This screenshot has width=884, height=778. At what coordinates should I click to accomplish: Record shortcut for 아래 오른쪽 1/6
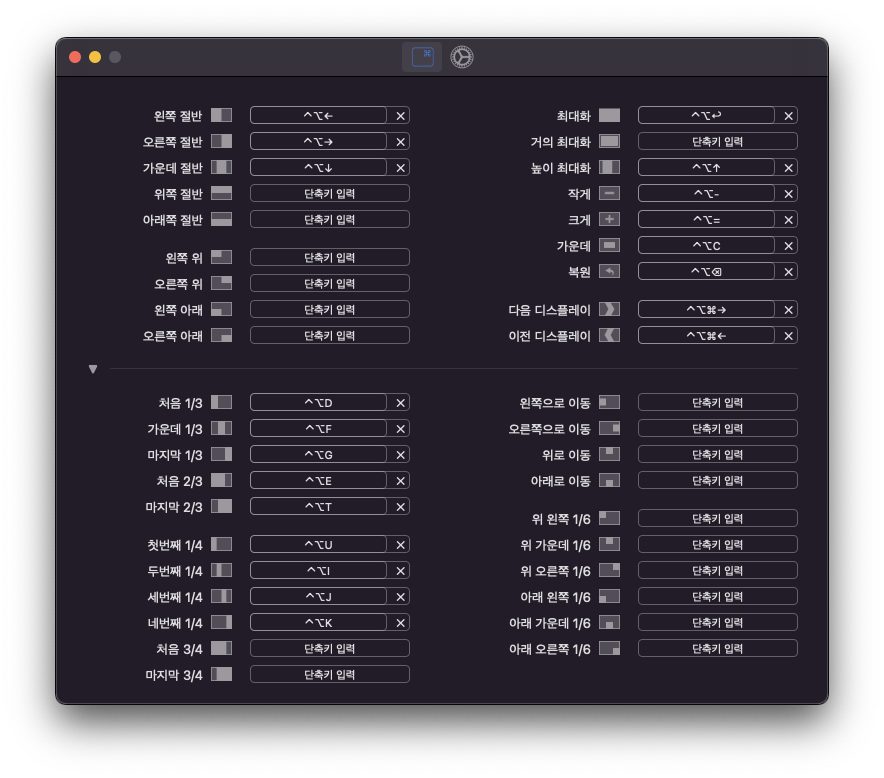(717, 648)
